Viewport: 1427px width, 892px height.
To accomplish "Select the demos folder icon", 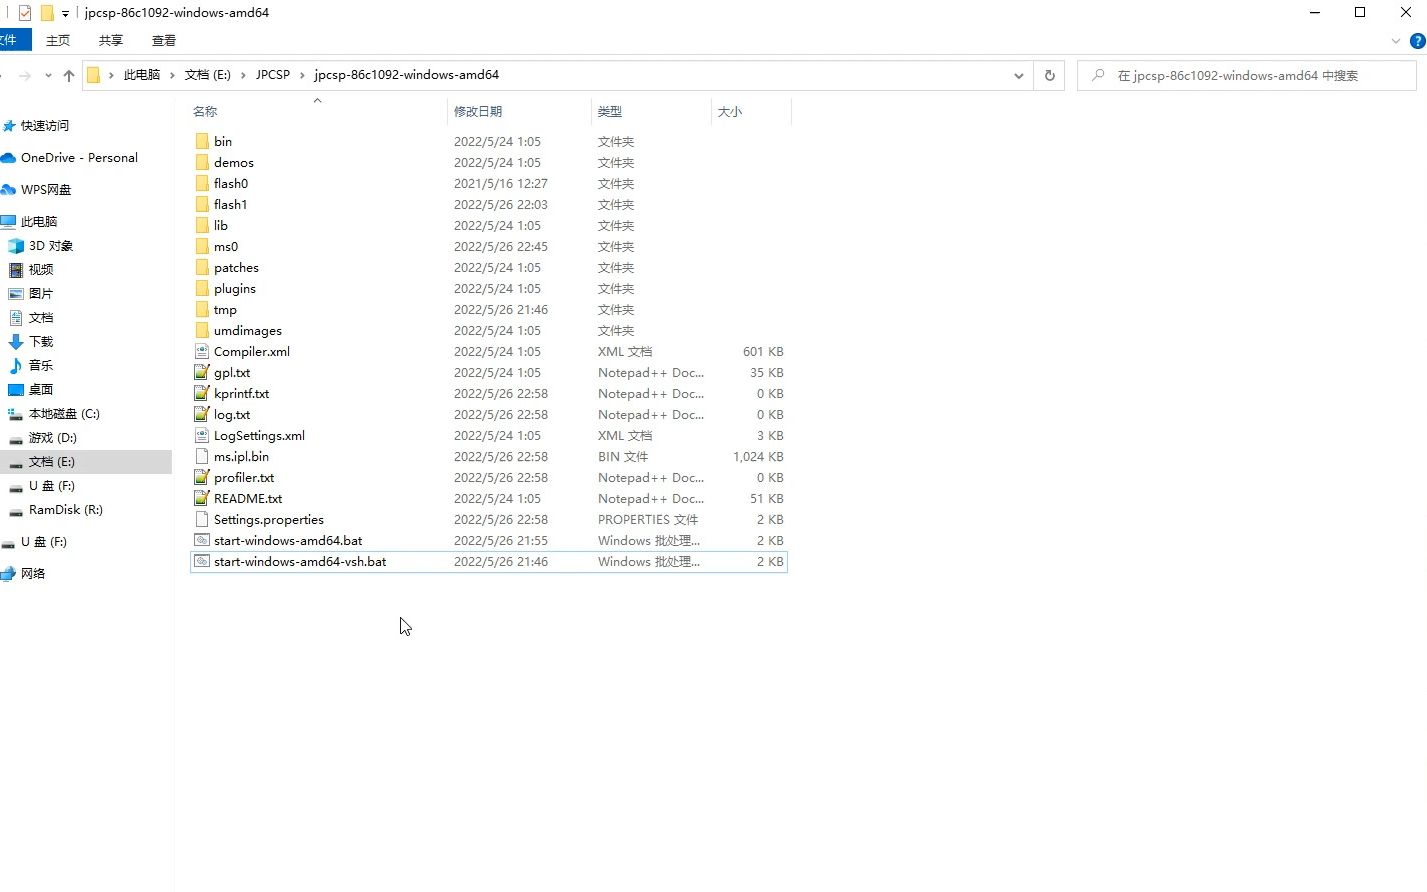I will coord(202,162).
